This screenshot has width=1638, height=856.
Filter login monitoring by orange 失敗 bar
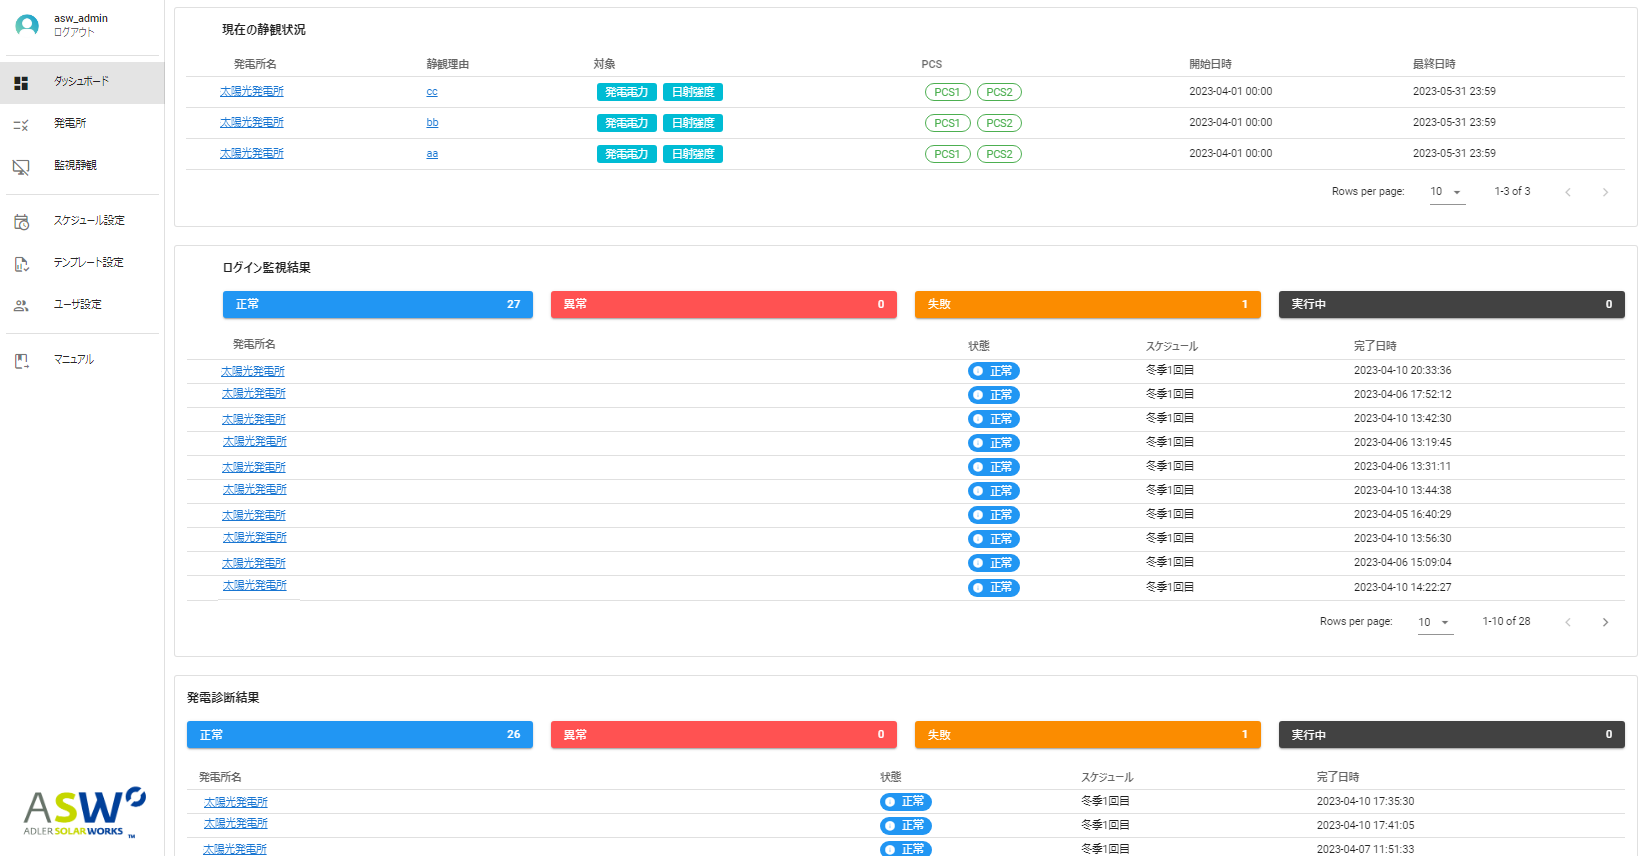1087,304
